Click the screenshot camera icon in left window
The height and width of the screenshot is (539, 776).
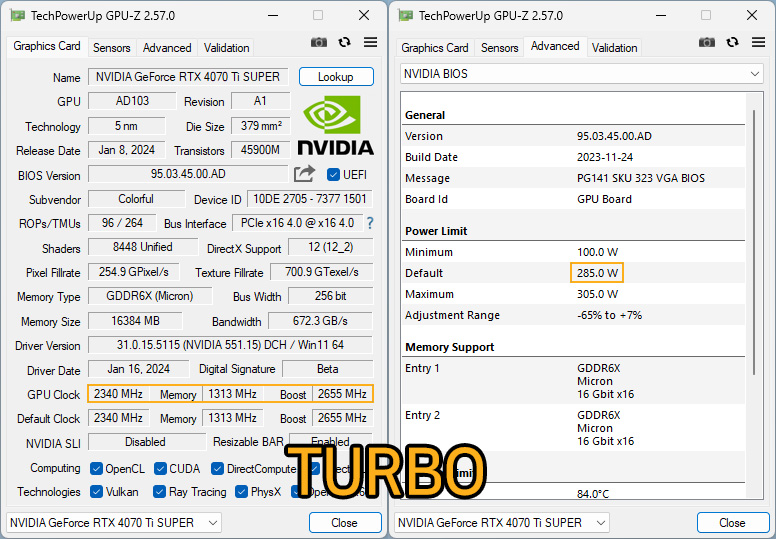(319, 43)
